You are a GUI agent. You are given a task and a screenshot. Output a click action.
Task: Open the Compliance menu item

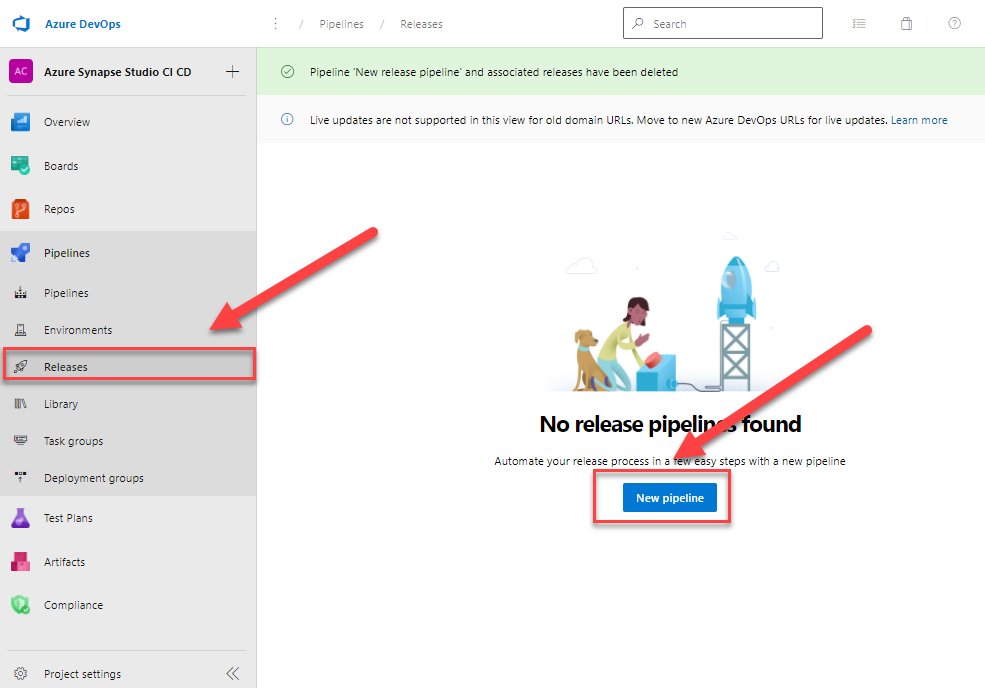[73, 605]
